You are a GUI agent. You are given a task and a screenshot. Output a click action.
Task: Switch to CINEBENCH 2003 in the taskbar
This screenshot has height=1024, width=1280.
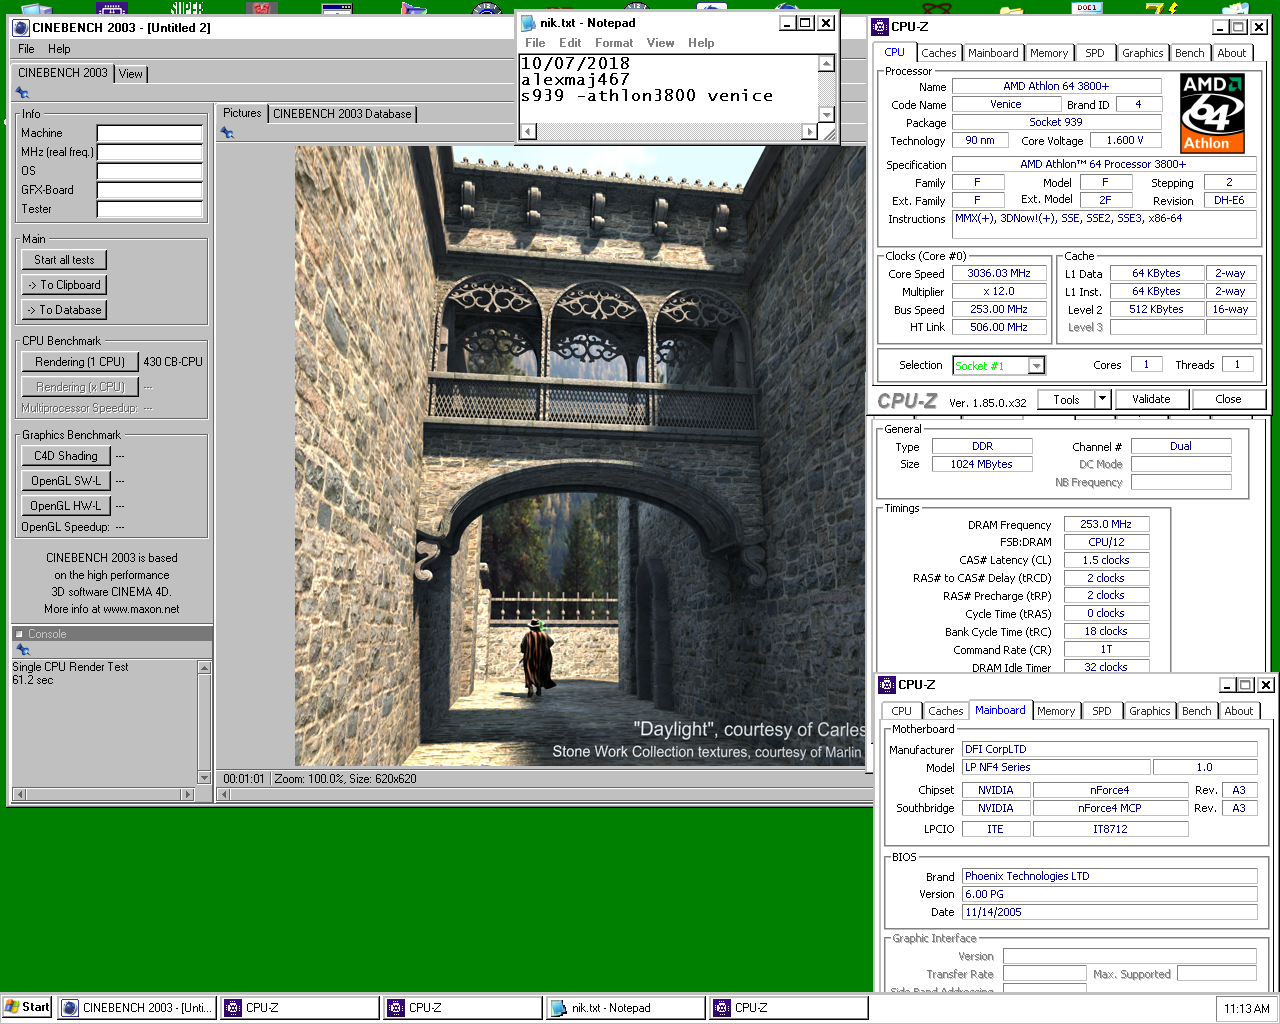137,1008
